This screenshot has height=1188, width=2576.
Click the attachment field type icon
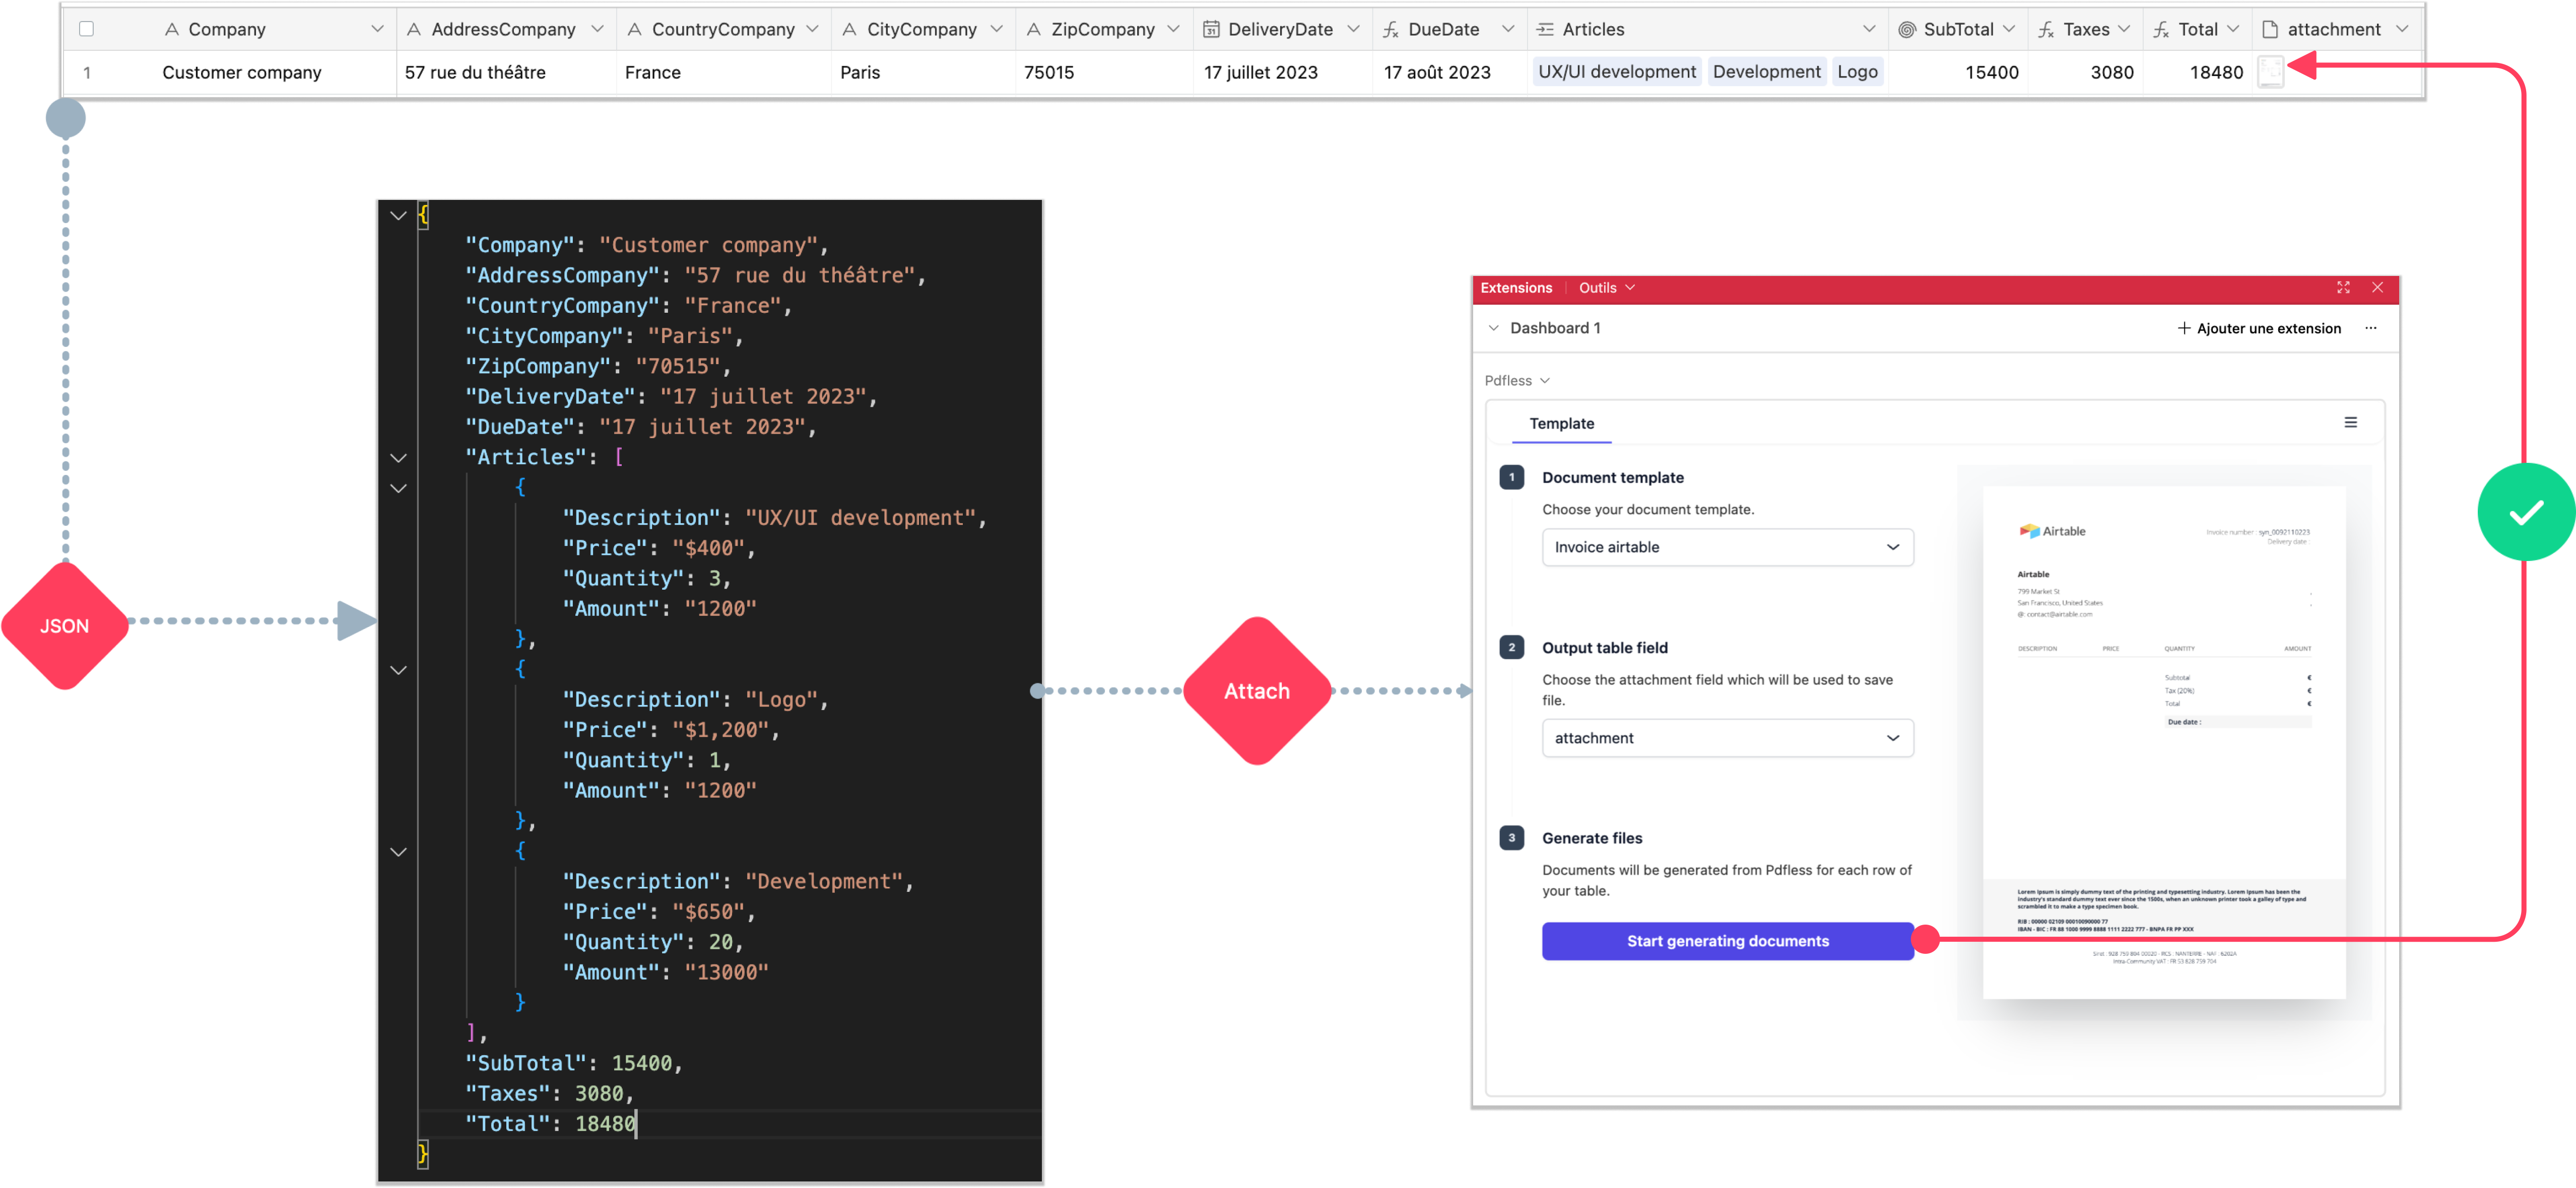coord(2270,29)
